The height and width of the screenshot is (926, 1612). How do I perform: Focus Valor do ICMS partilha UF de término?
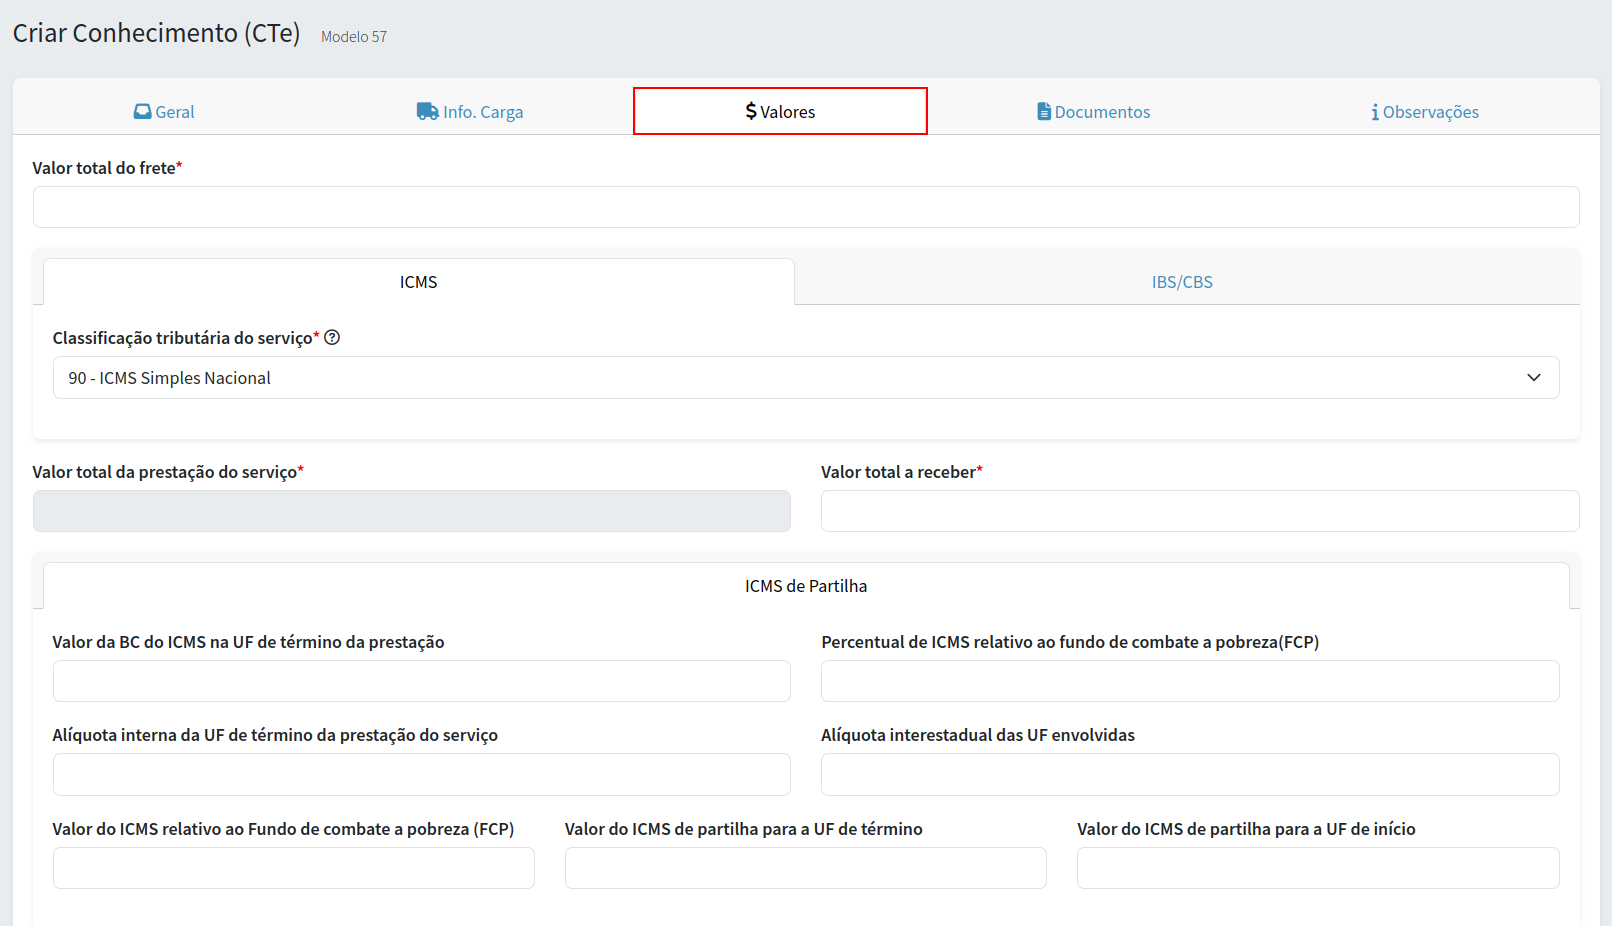pos(805,868)
